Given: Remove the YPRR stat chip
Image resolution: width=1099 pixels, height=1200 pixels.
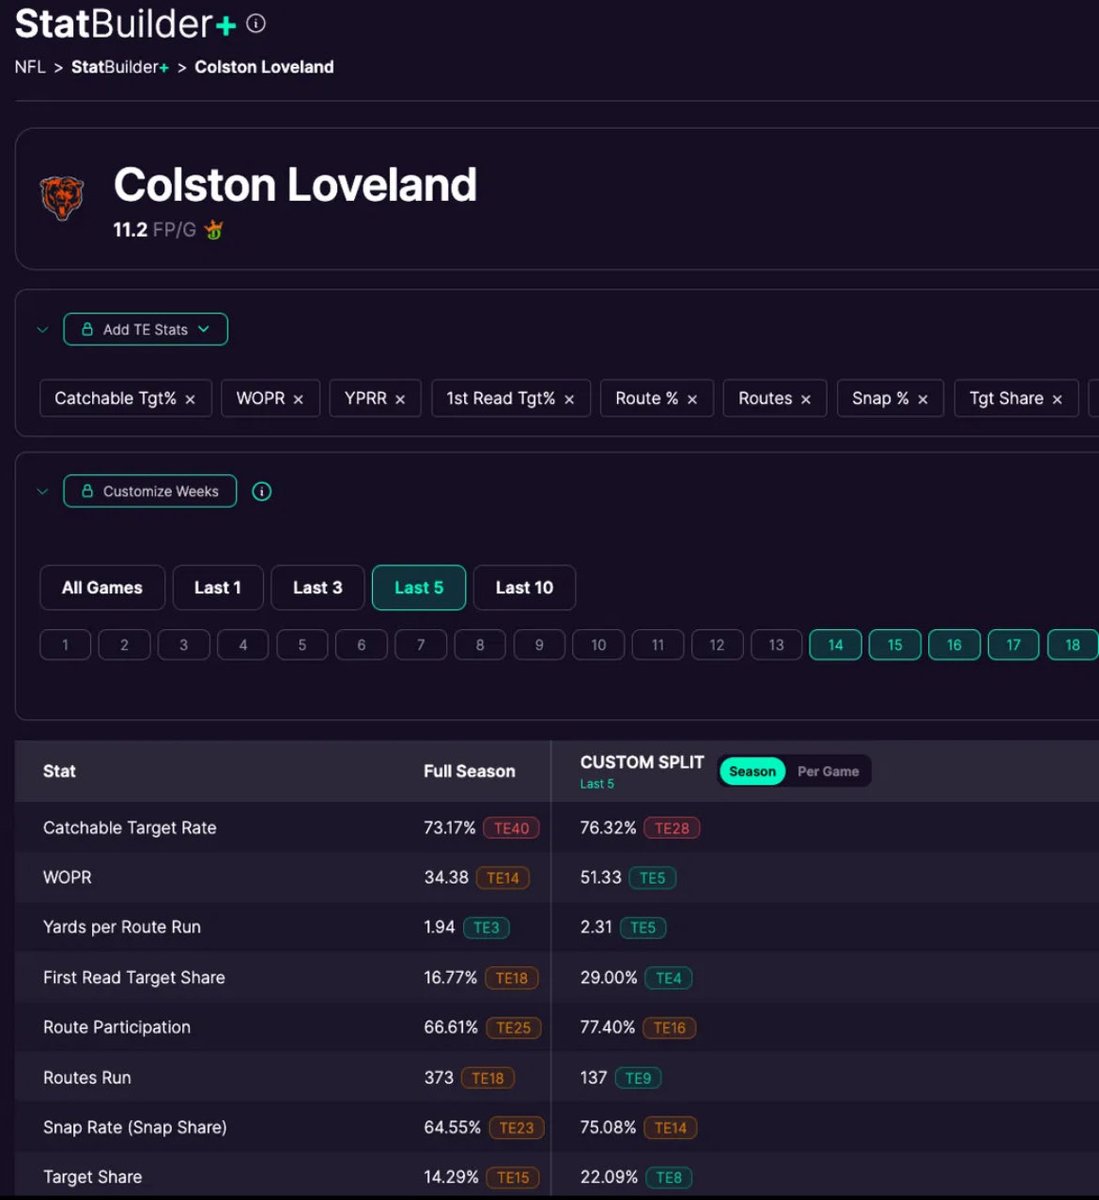Looking at the screenshot, I should tap(400, 399).
